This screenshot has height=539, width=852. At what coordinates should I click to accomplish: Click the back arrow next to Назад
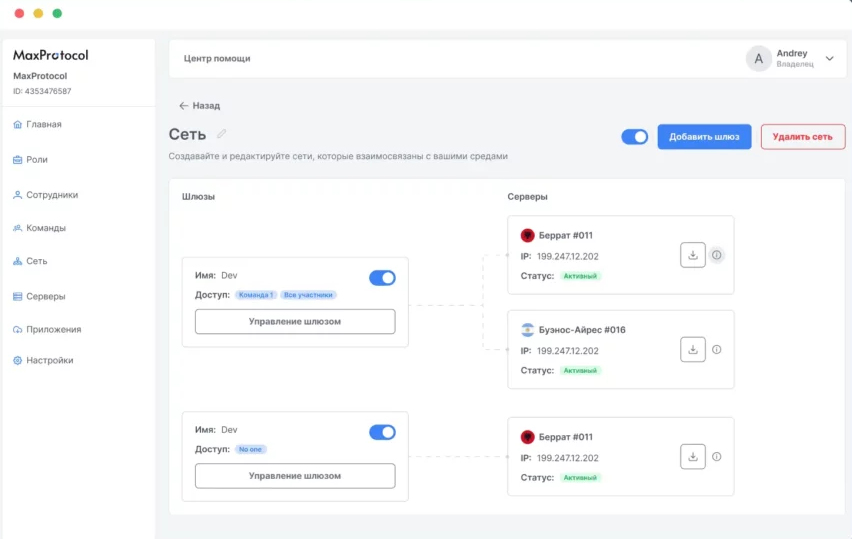(184, 105)
